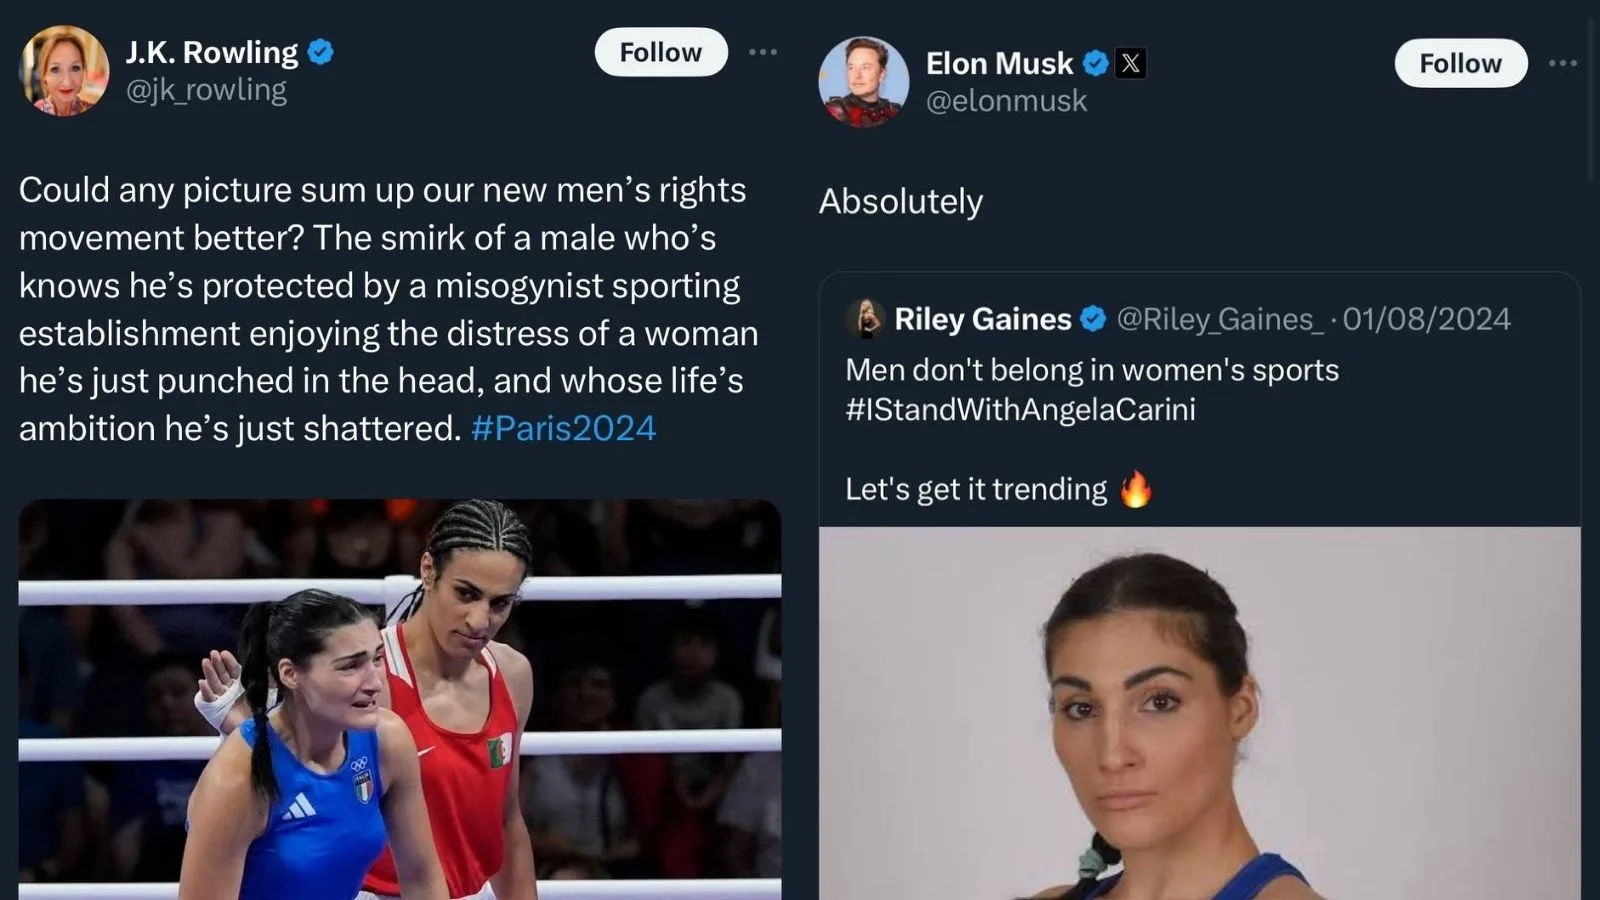Screen dimensions: 1600x900
Task: Open Riley Gaines' small profile avatar
Action: [x=866, y=319]
